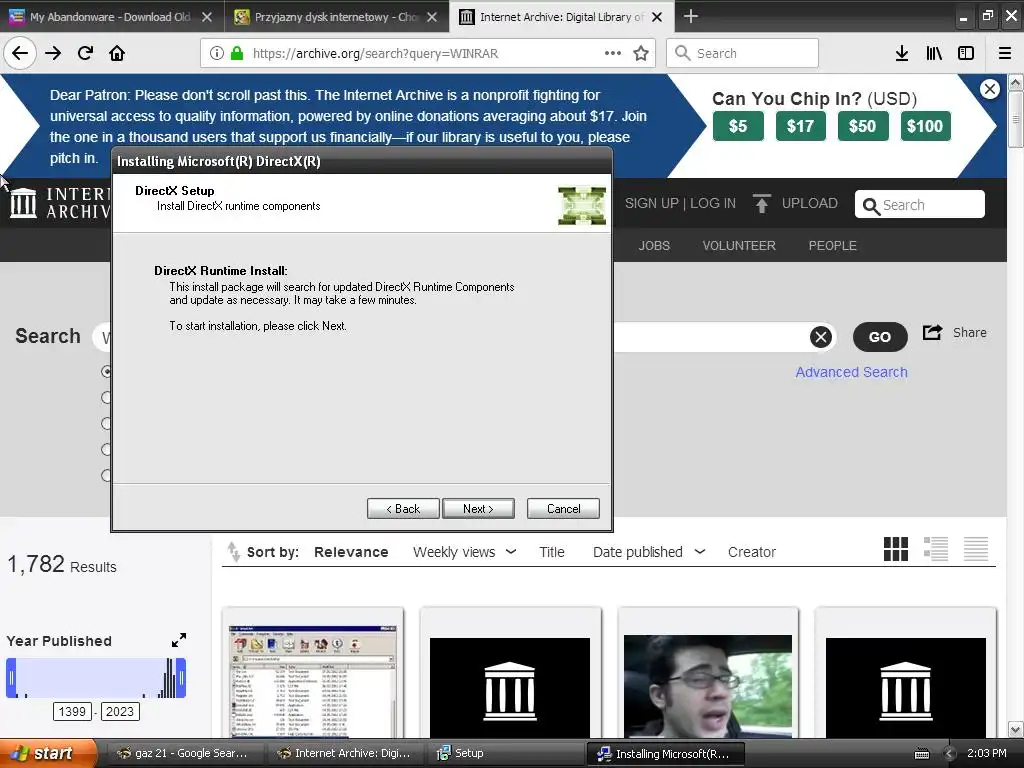Viewport: 1024px width, 768px height.
Task: Switch to compact list view
Action: pyautogui.click(x=976, y=549)
